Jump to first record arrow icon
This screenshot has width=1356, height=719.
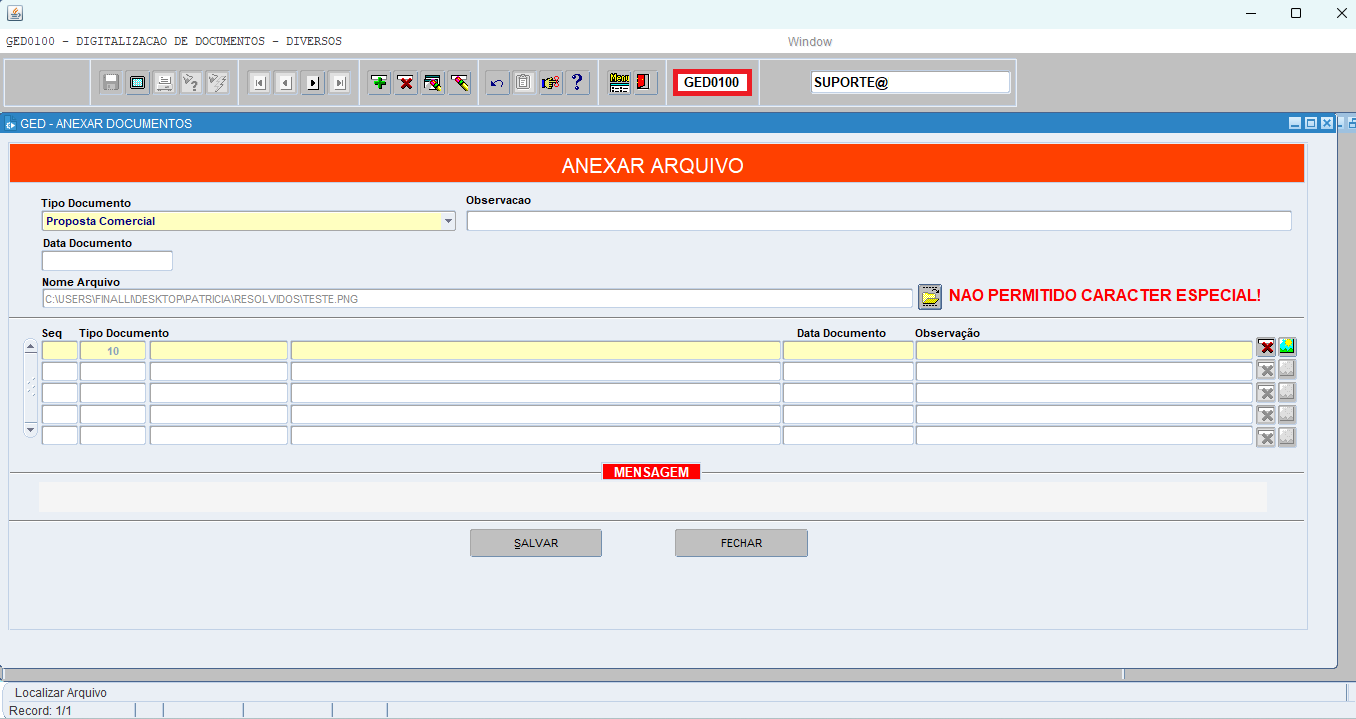point(259,82)
